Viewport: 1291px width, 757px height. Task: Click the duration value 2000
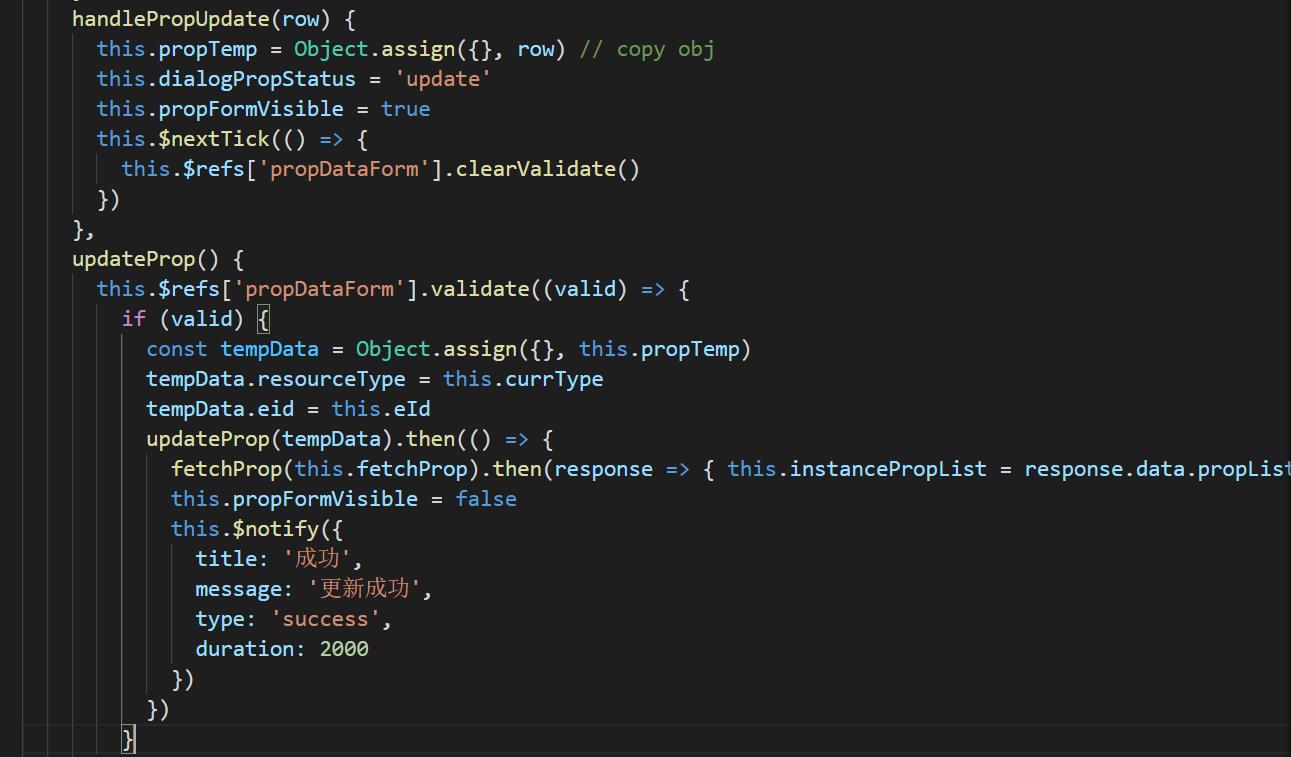coord(344,649)
